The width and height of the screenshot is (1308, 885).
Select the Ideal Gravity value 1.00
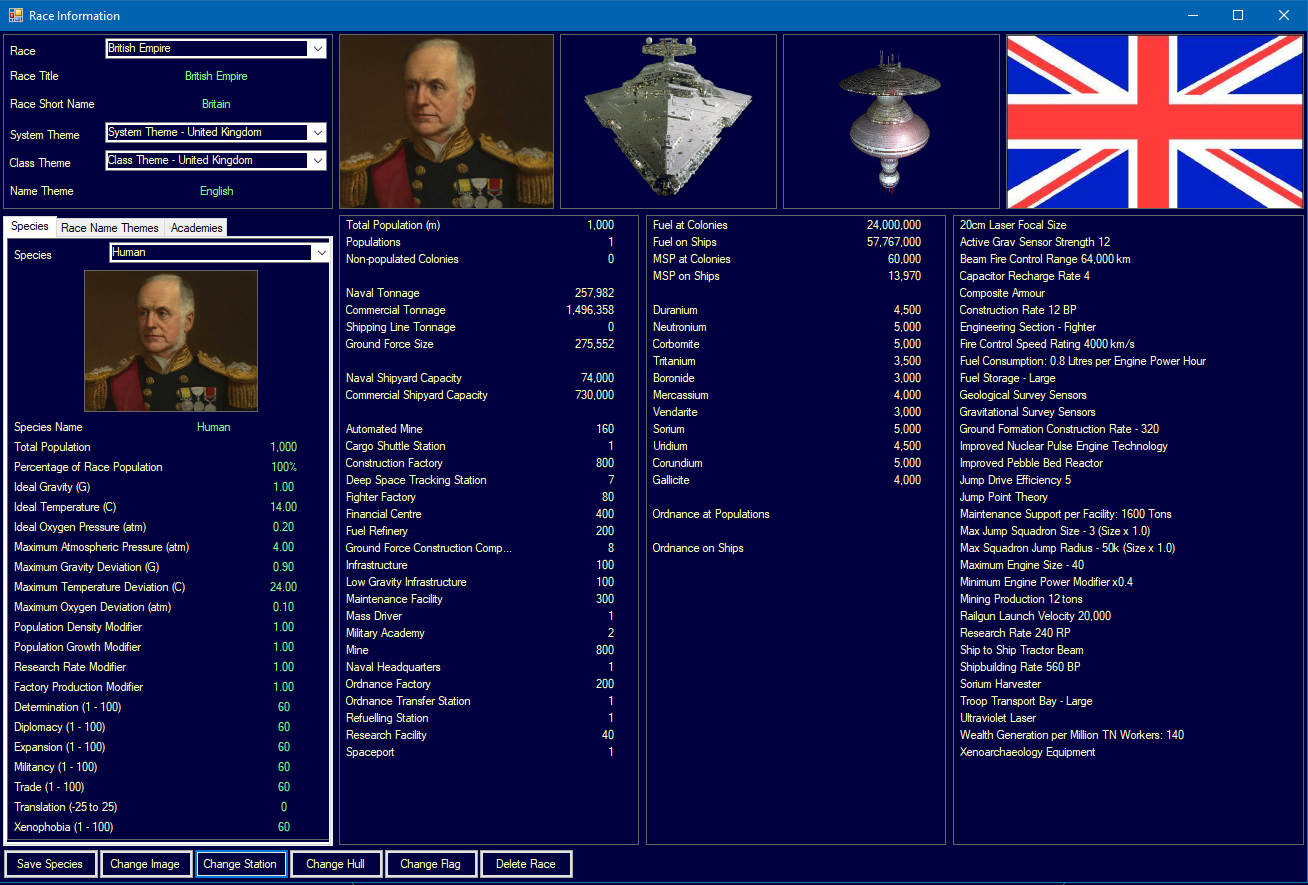(284, 487)
